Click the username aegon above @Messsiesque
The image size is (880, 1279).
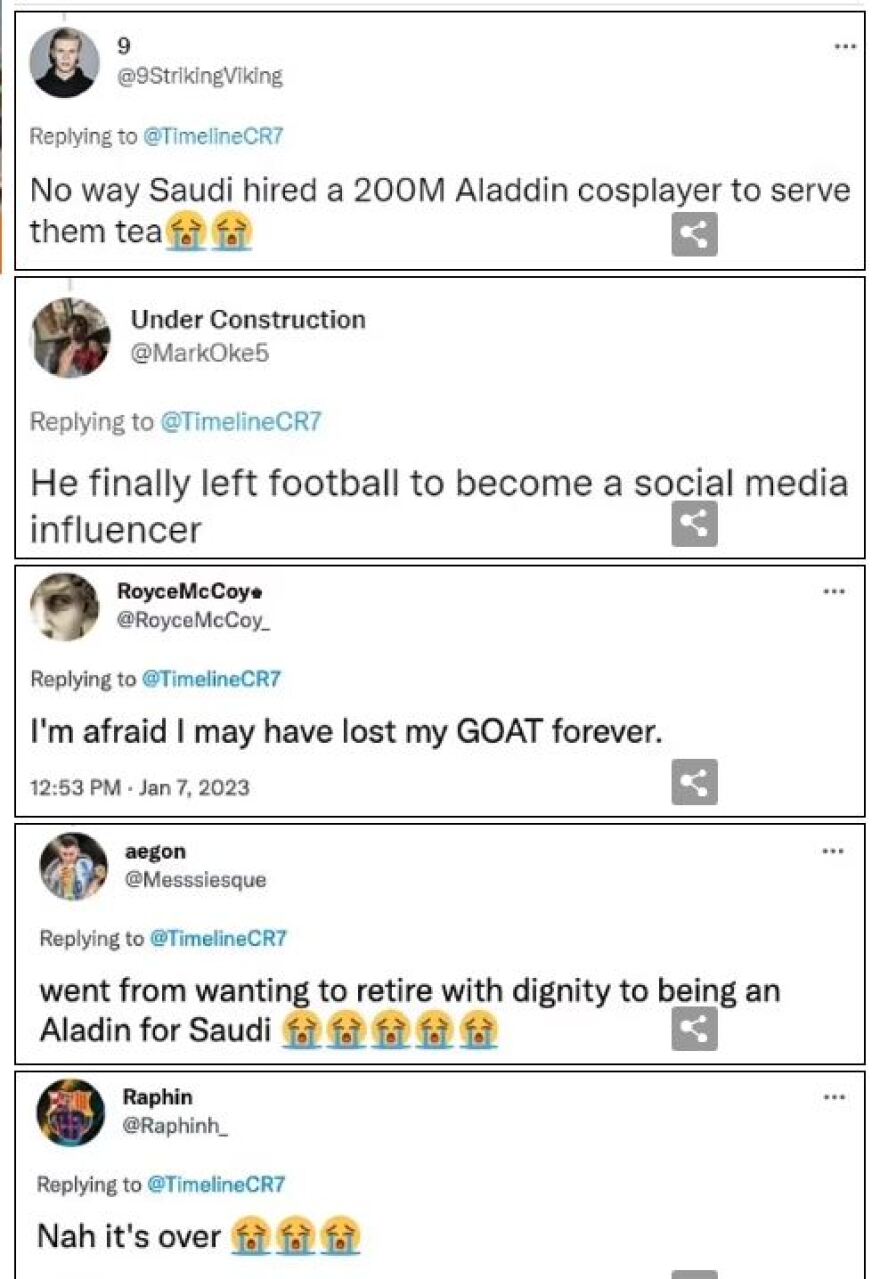(x=157, y=851)
